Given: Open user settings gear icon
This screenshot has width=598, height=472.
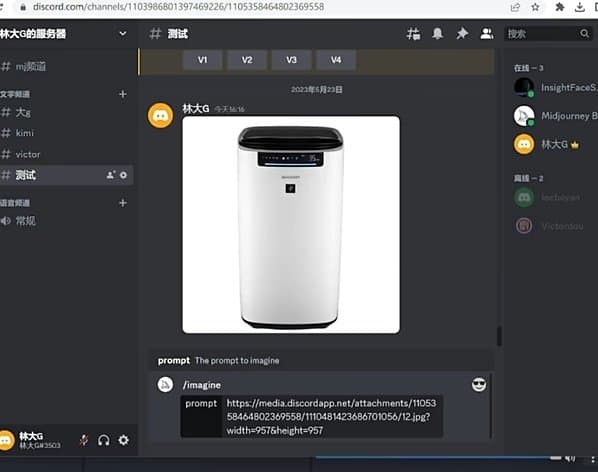Looking at the screenshot, I should [x=124, y=440].
